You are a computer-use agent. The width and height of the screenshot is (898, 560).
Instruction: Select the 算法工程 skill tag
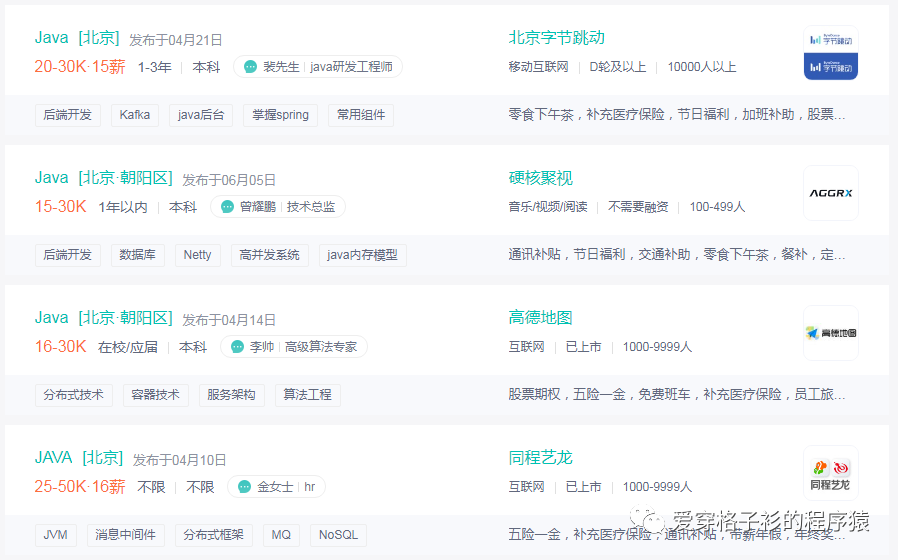tap(308, 395)
